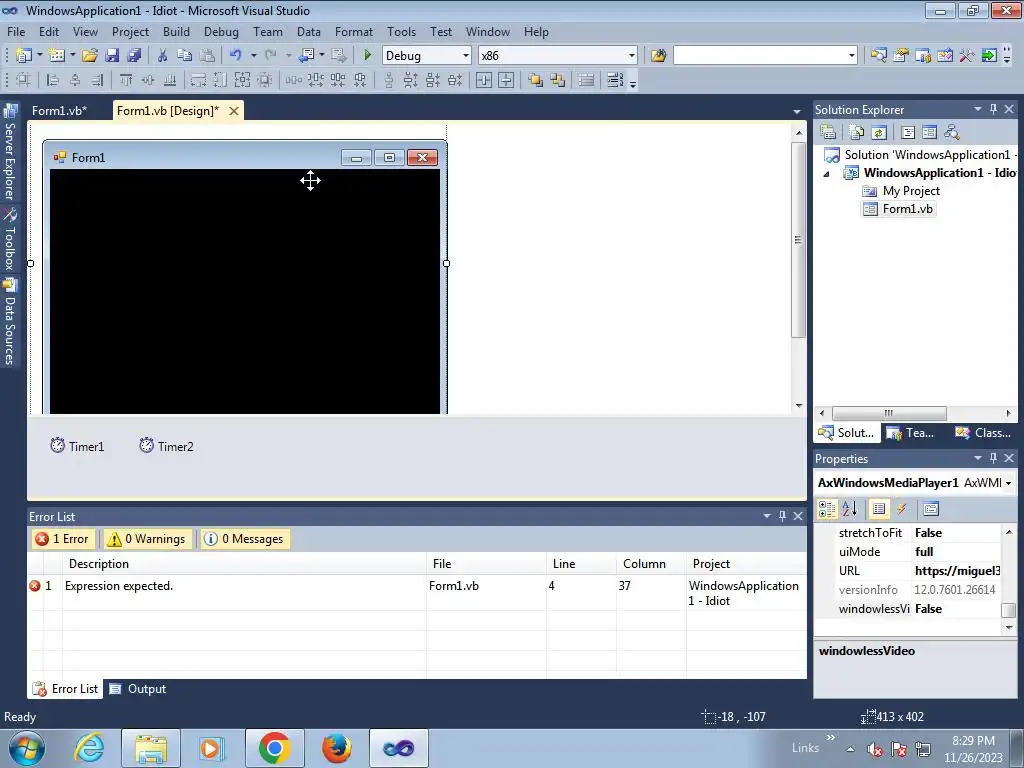This screenshot has height=768, width=1024.
Task: Click the New Project toolbar icon
Action: [x=24, y=56]
